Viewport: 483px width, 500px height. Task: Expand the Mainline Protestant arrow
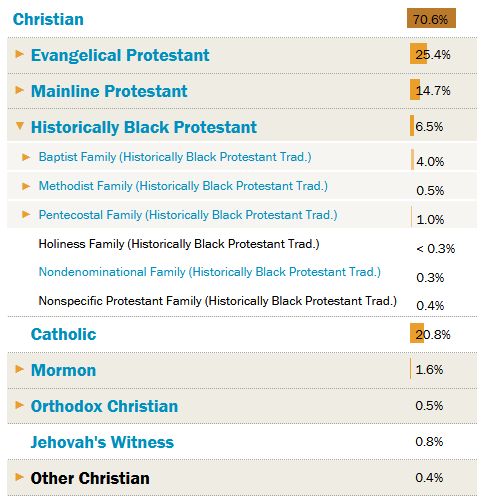20,90
